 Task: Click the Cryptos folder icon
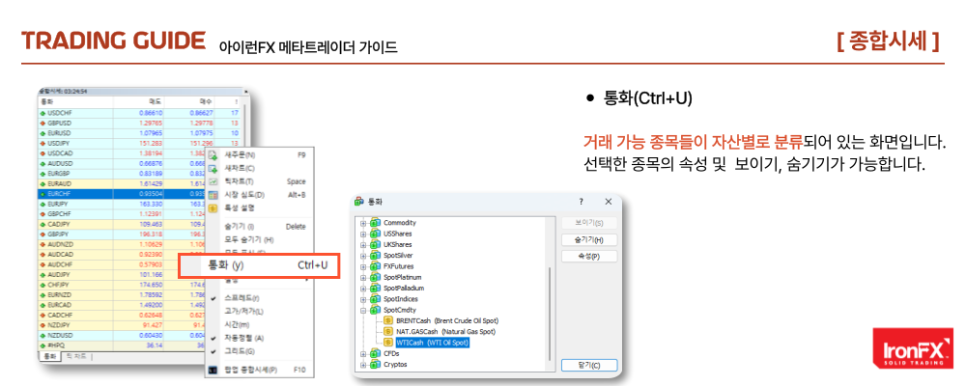point(375,364)
